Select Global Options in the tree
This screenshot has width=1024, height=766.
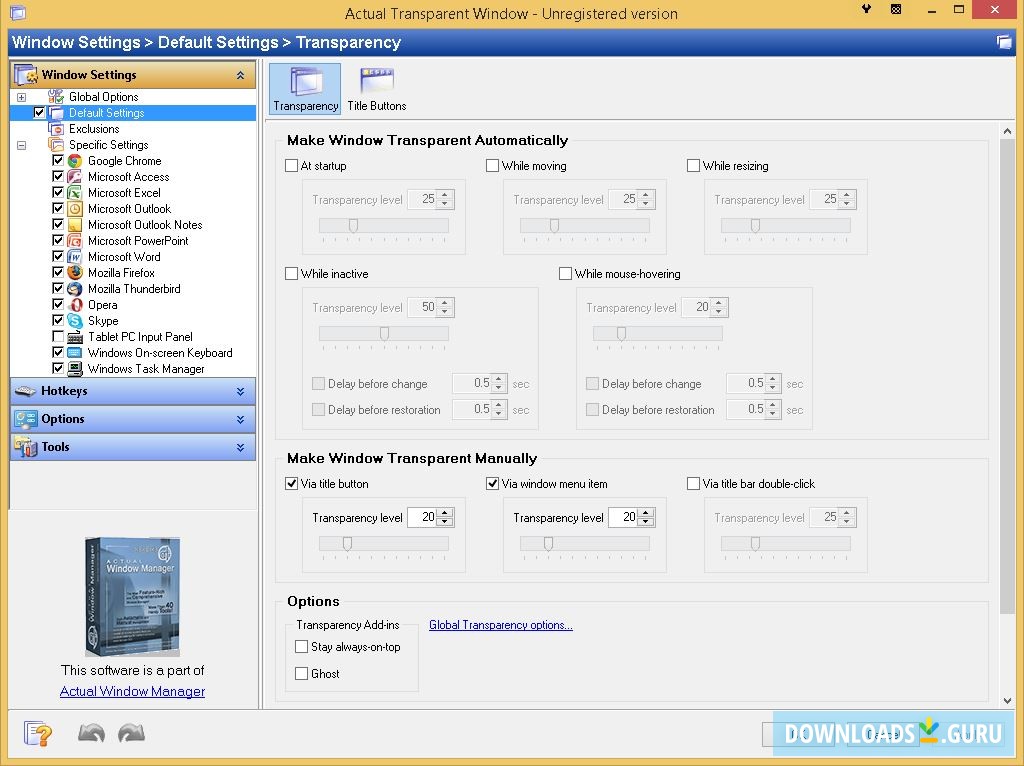[x=103, y=97]
